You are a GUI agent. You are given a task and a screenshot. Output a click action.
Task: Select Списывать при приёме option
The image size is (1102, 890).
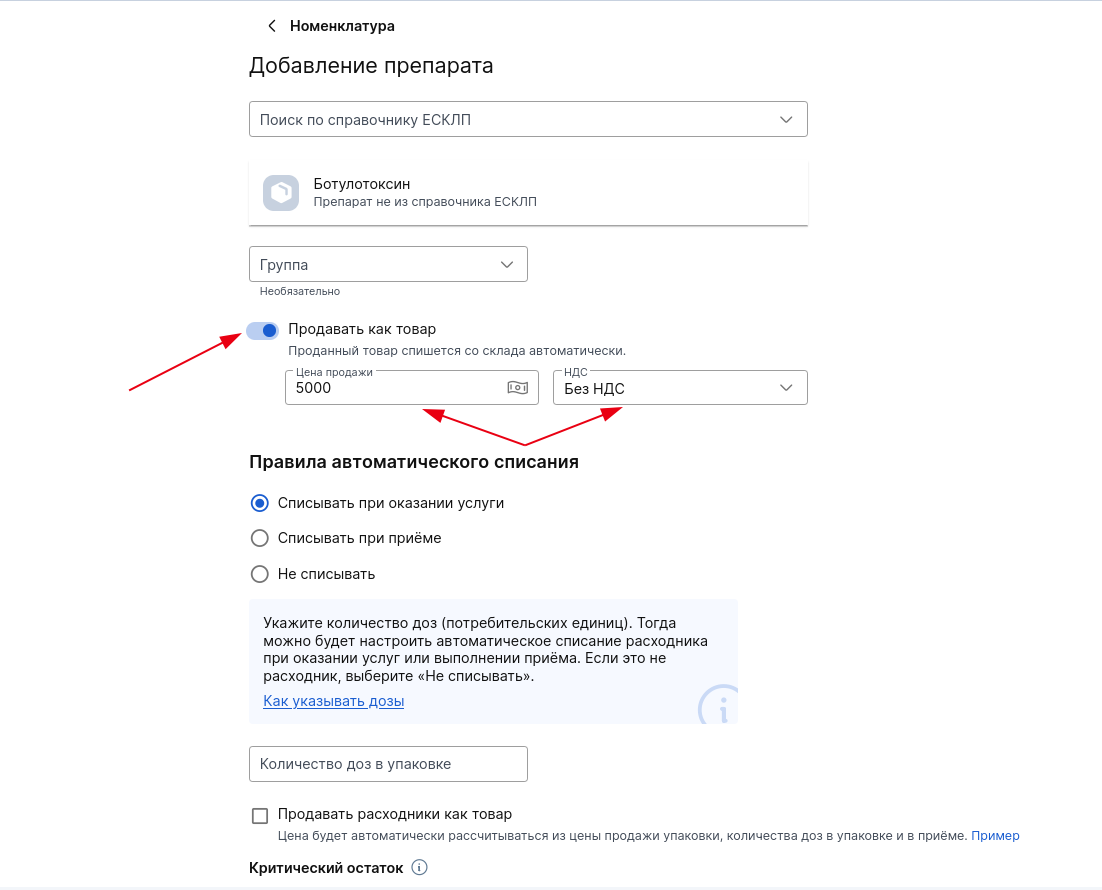(x=259, y=538)
